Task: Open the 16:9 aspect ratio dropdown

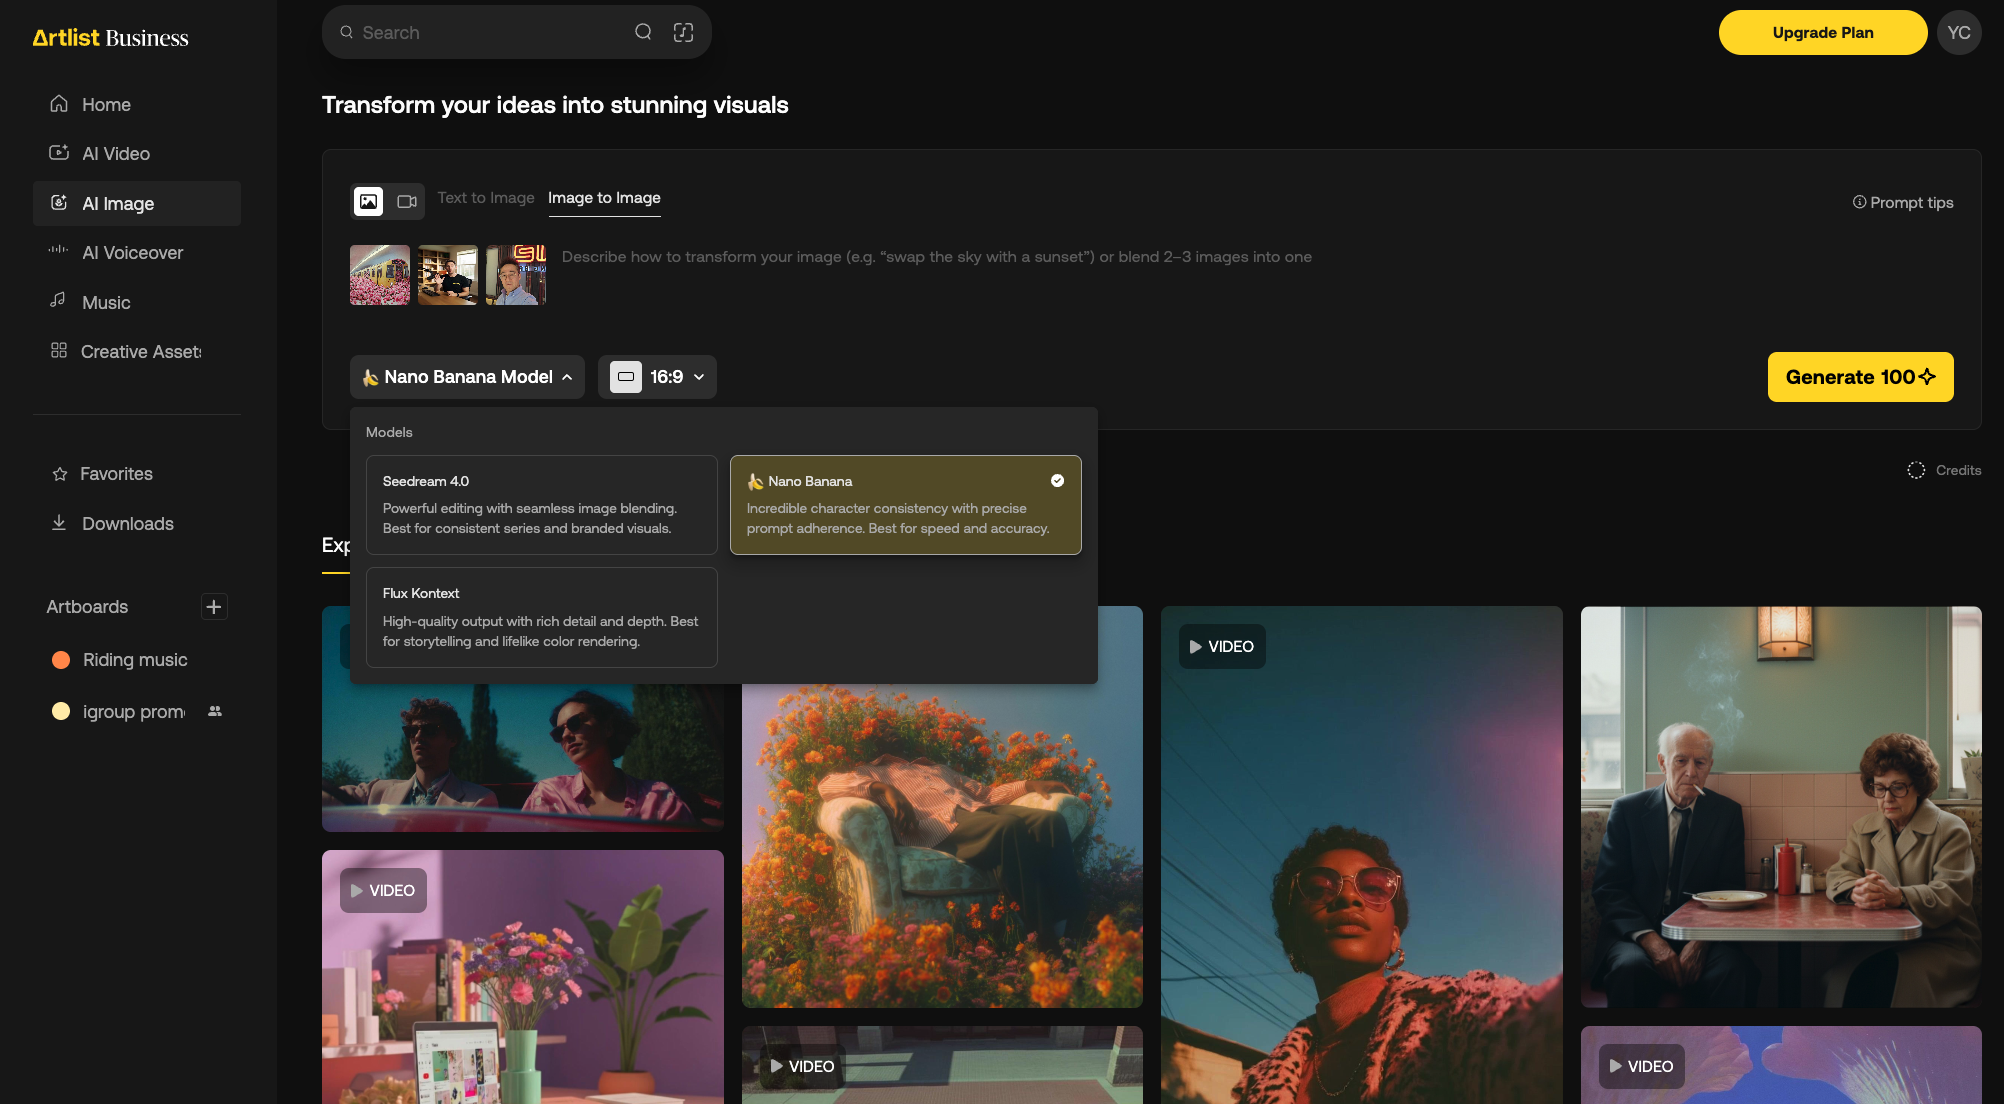Action: [657, 377]
